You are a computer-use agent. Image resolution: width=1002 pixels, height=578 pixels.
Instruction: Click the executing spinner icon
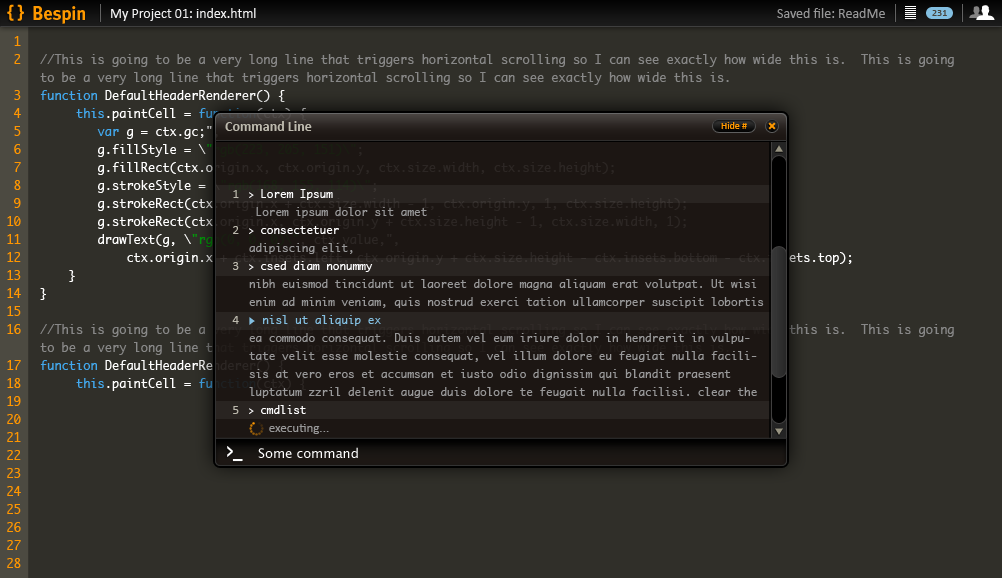click(x=256, y=428)
